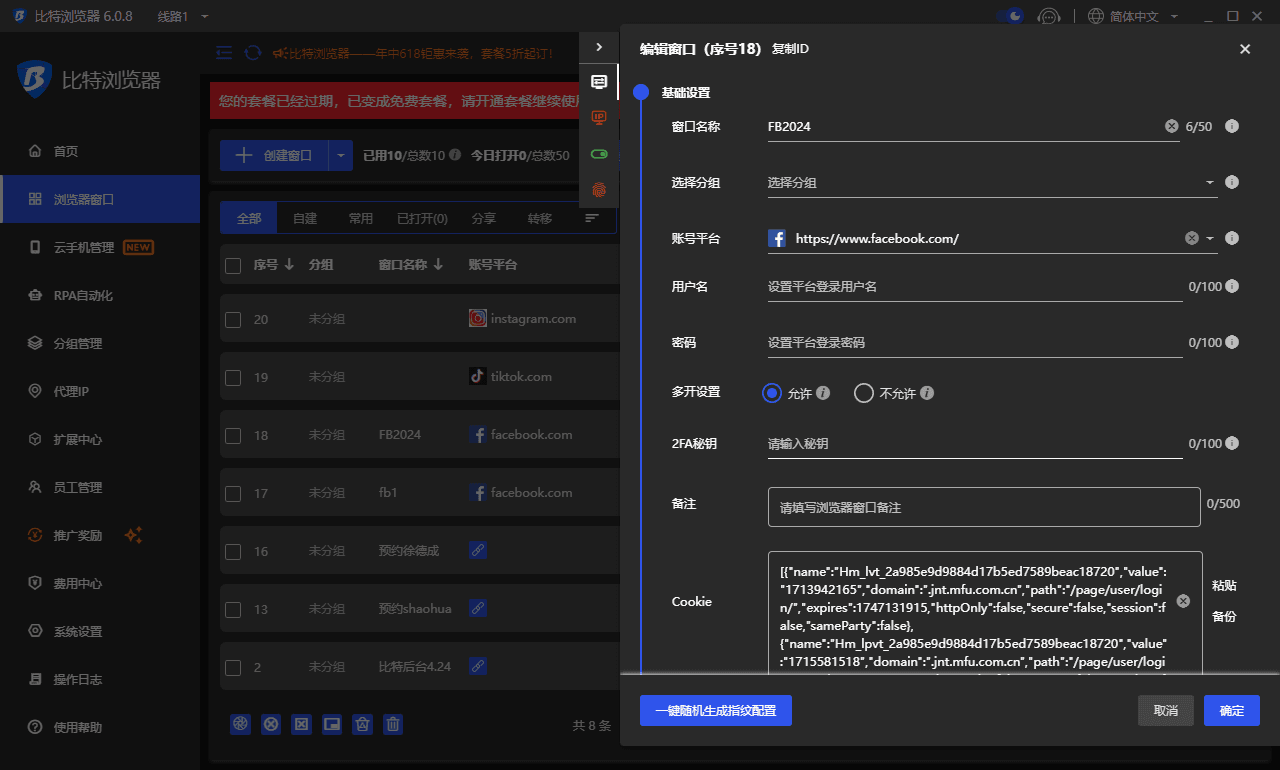Open 代理IP in the sidebar

click(71, 391)
